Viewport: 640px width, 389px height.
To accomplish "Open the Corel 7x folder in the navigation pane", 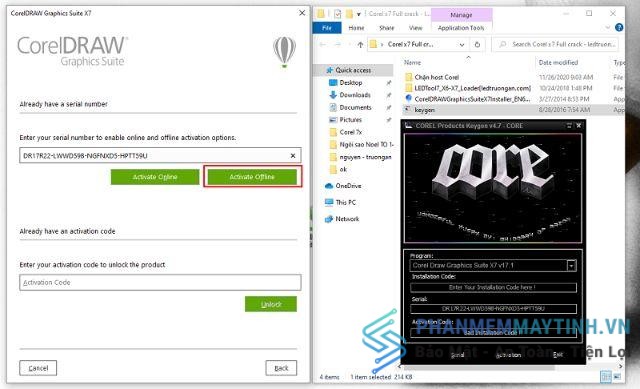I will pos(350,132).
